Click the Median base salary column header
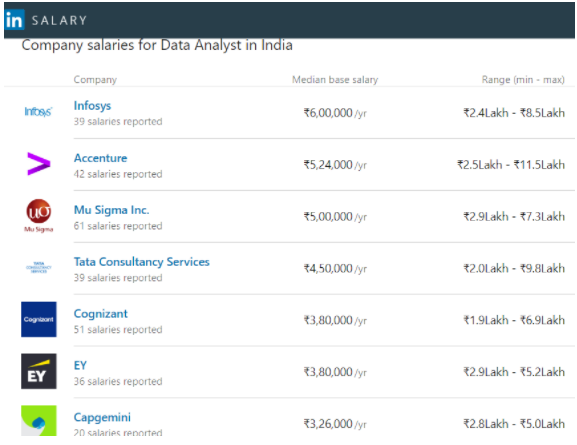 [x=335, y=80]
